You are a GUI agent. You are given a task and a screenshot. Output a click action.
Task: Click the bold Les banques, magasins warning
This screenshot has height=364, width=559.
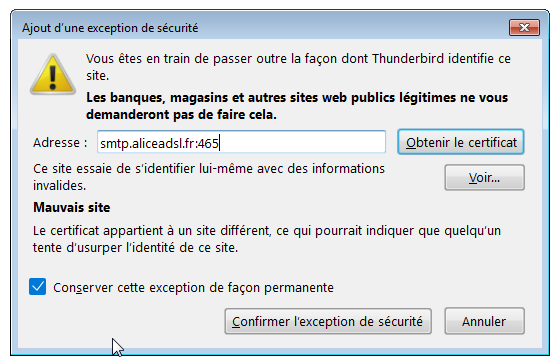click(297, 106)
